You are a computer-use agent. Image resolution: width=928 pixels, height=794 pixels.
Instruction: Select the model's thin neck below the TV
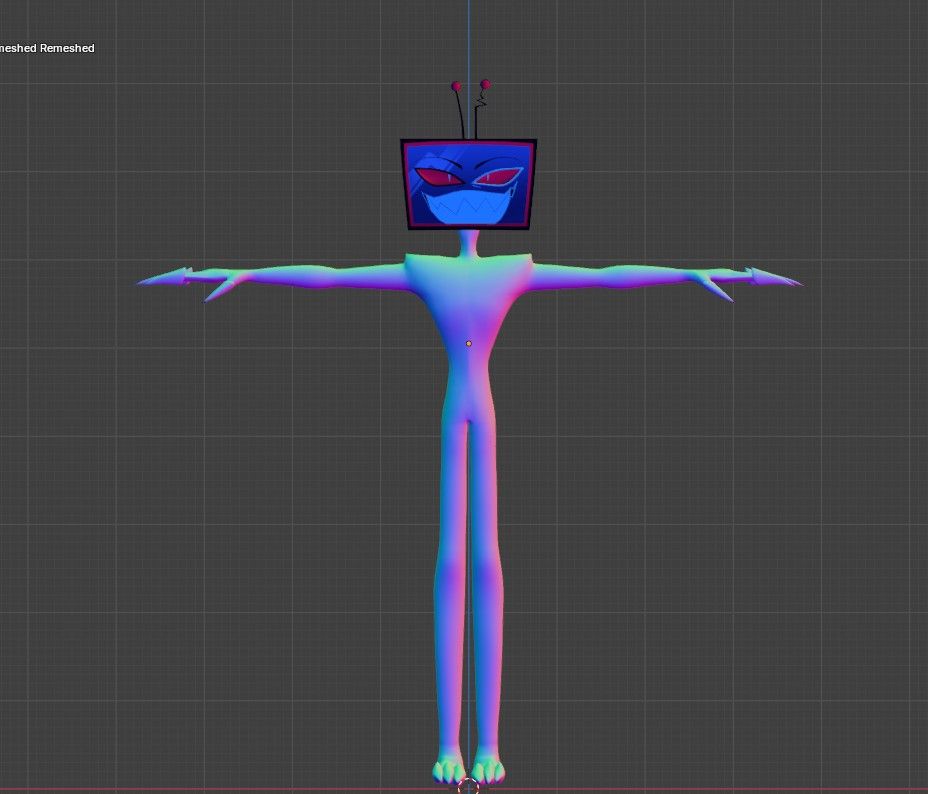click(469, 243)
